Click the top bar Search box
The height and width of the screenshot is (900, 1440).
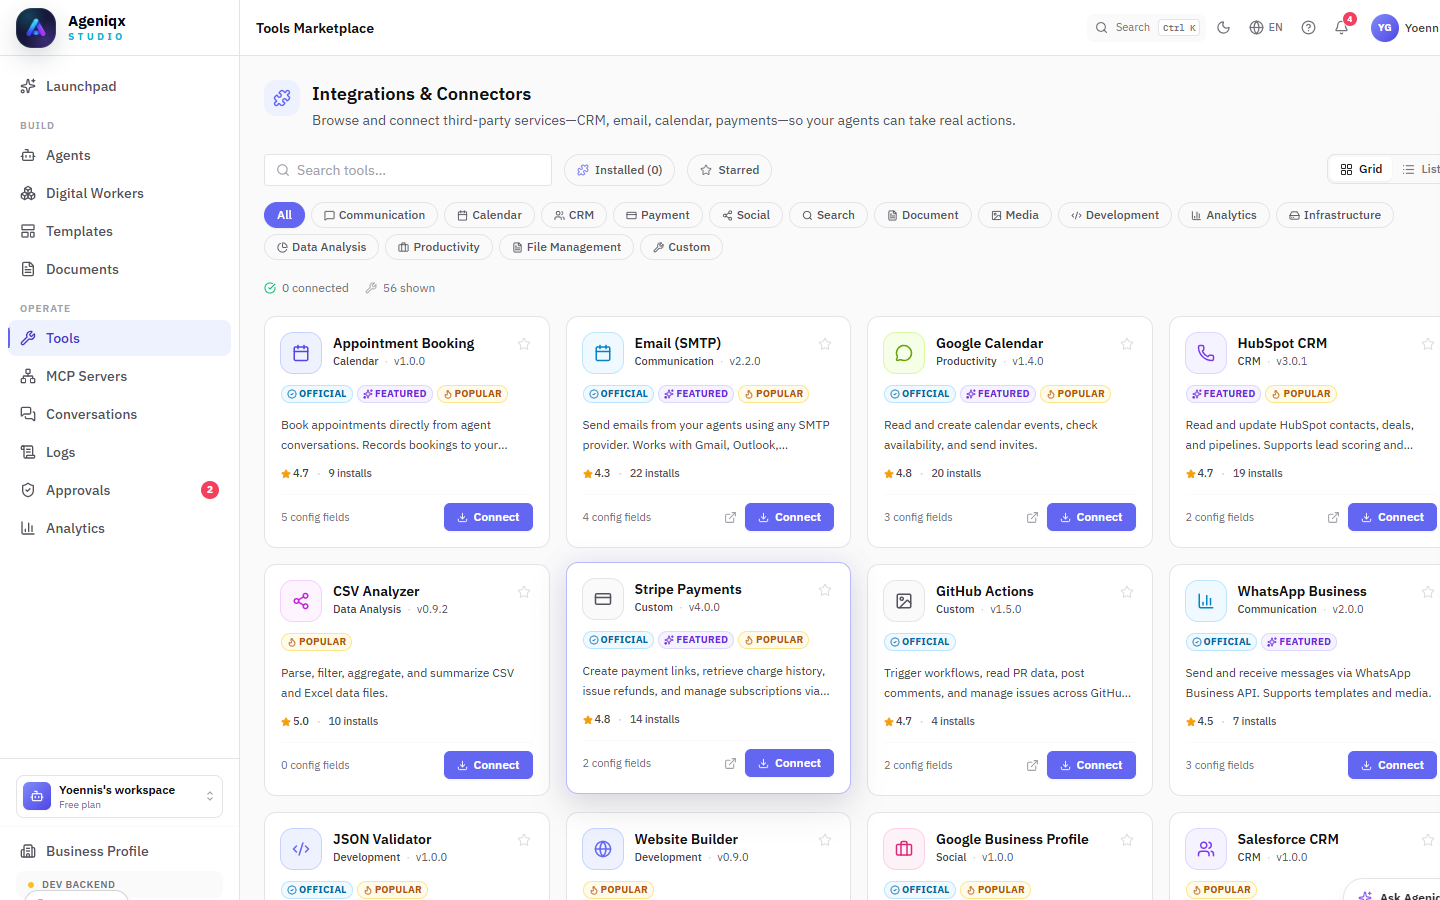tap(1146, 28)
